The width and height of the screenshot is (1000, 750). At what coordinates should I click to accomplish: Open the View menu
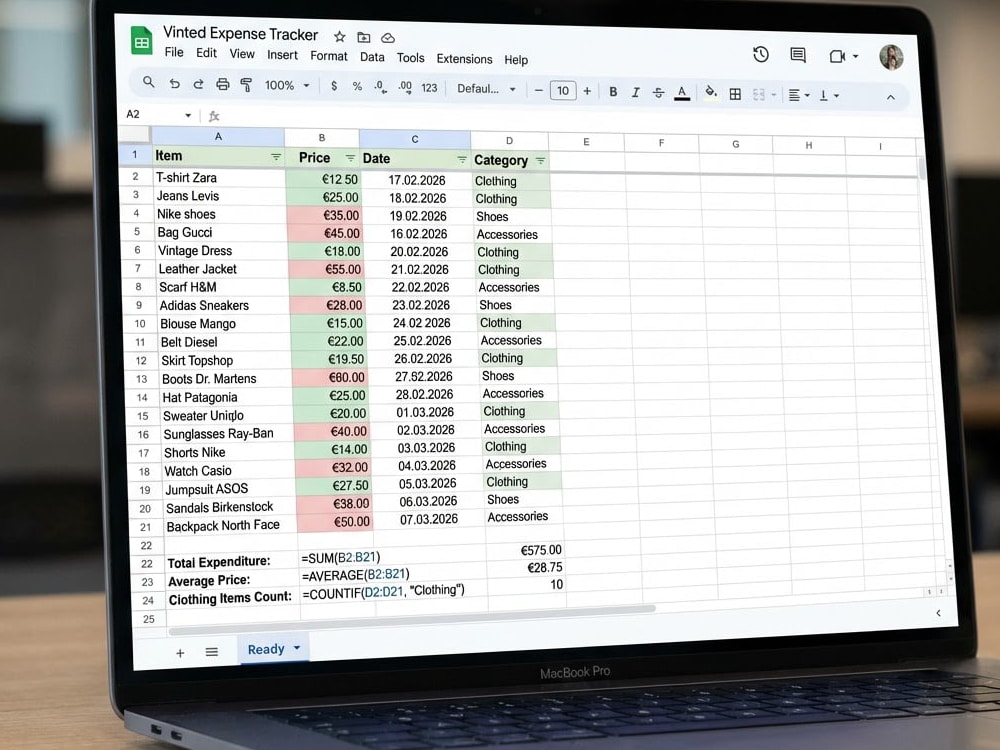242,54
